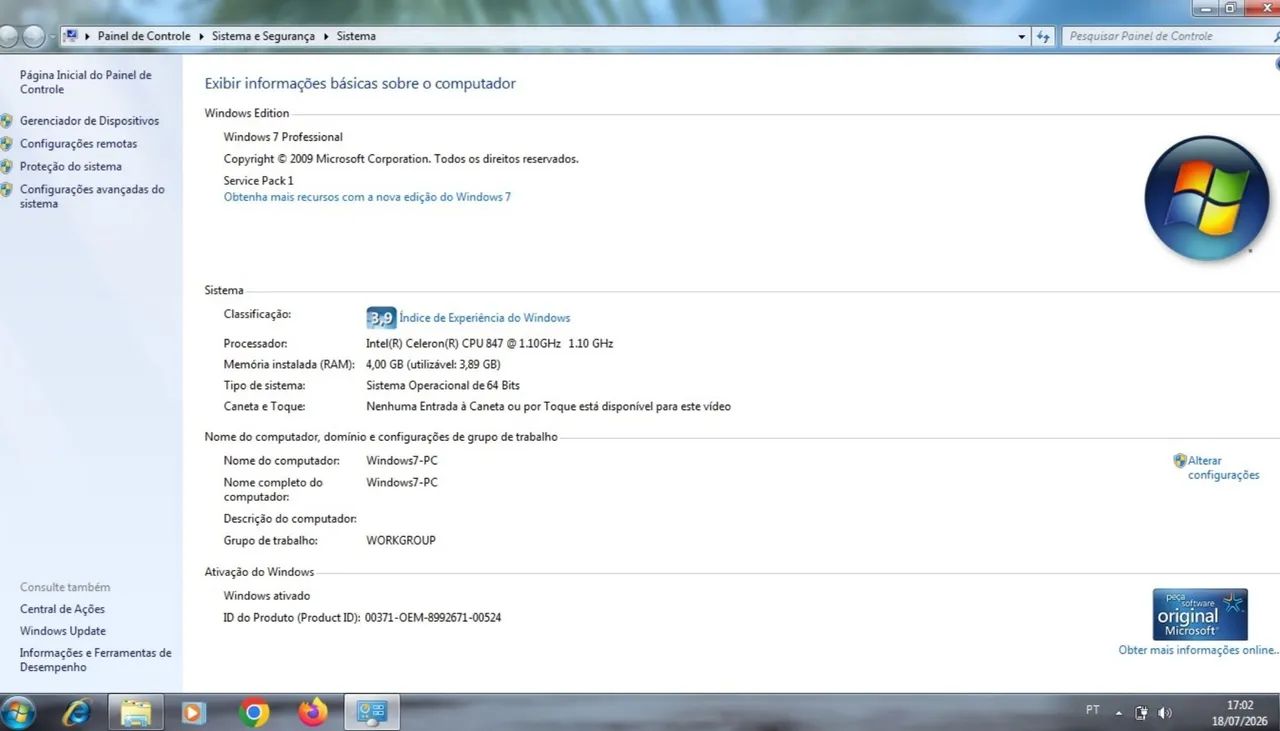Click Alterar configurações link

coord(1223,468)
